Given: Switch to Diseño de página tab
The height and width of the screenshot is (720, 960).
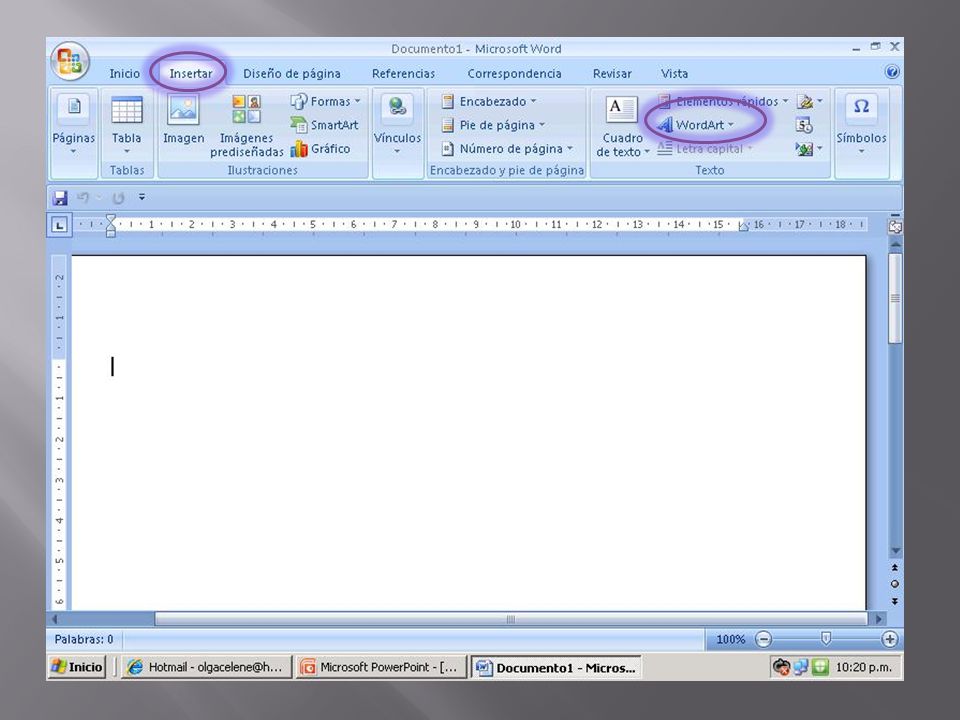Looking at the screenshot, I should pyautogui.click(x=292, y=73).
